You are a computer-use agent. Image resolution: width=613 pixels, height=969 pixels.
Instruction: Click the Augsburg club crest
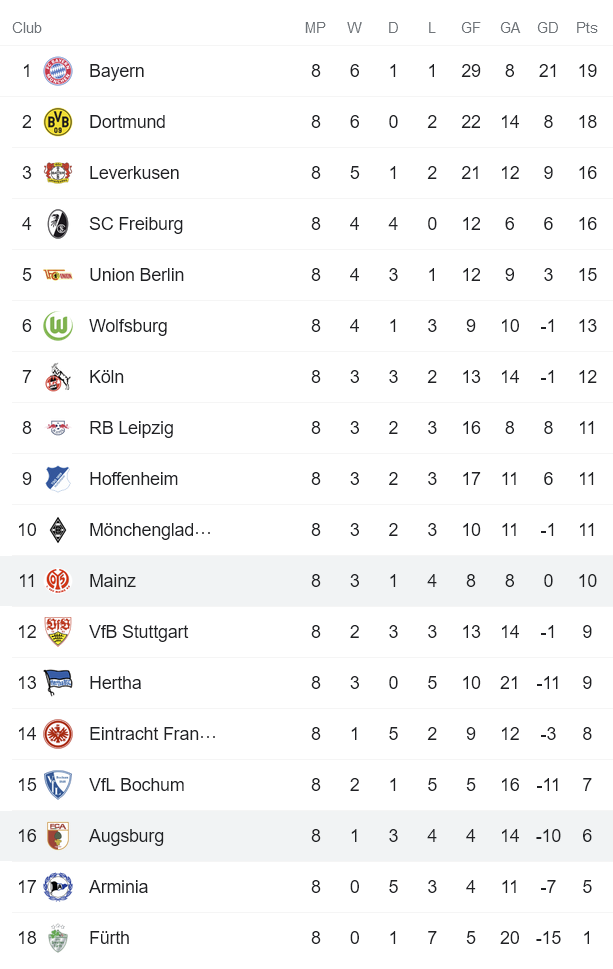pyautogui.click(x=58, y=836)
